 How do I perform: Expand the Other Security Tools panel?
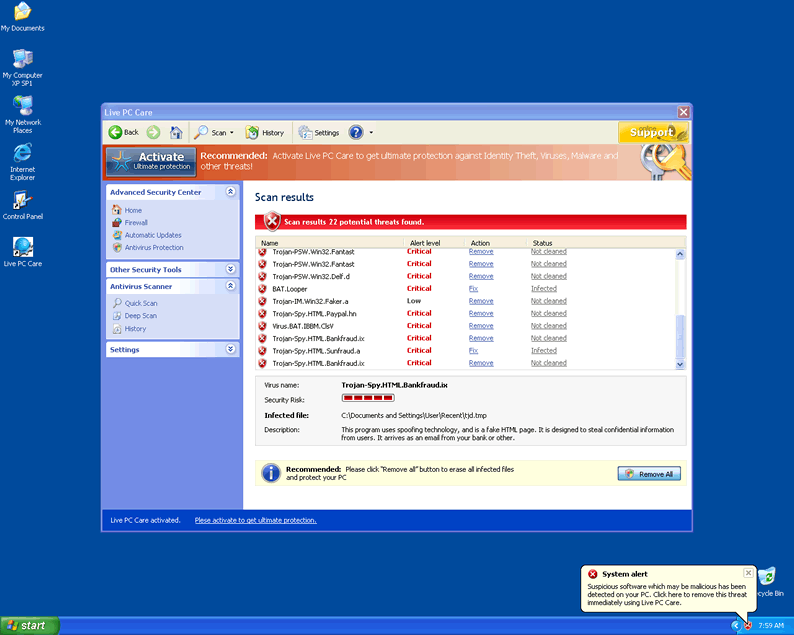(x=231, y=269)
